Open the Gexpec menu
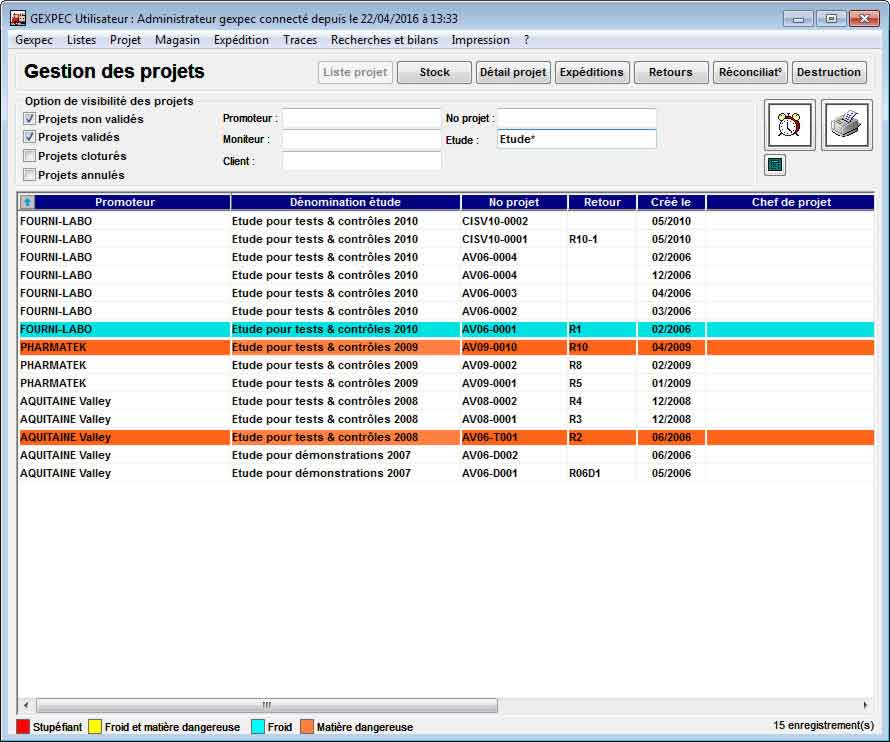This screenshot has height=742, width=890. 33,40
